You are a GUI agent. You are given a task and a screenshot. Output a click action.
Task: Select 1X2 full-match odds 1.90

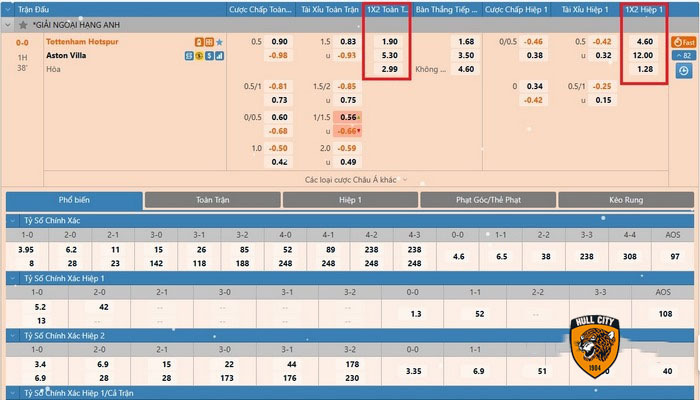pos(390,42)
